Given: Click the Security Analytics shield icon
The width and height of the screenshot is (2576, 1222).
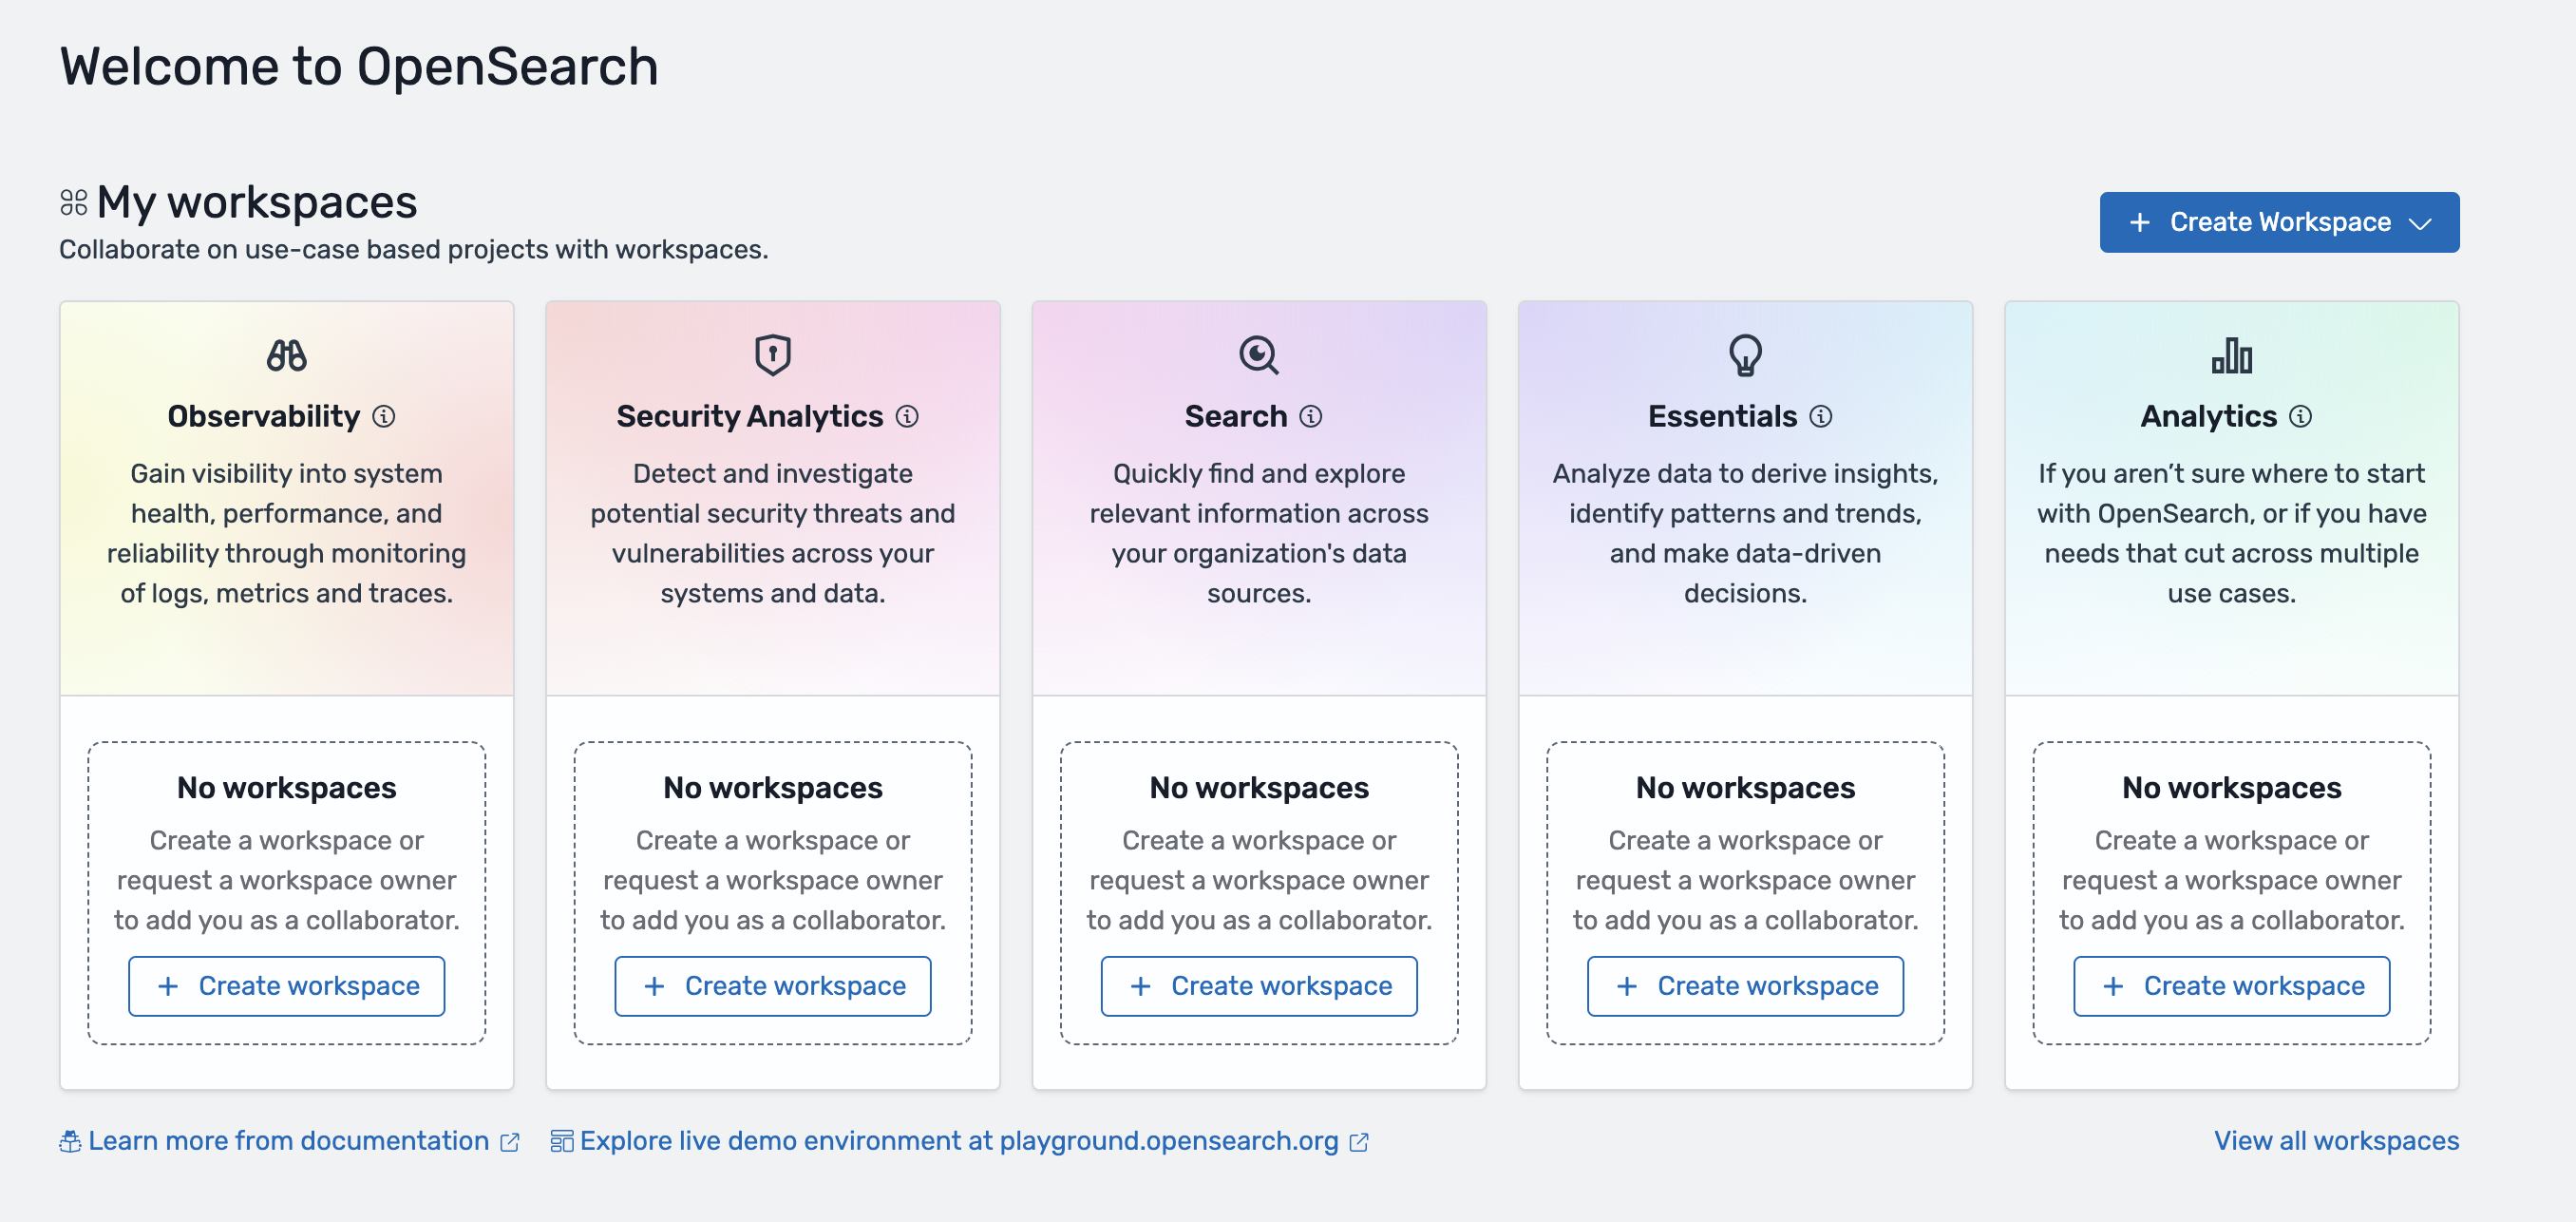Looking at the screenshot, I should (x=772, y=354).
